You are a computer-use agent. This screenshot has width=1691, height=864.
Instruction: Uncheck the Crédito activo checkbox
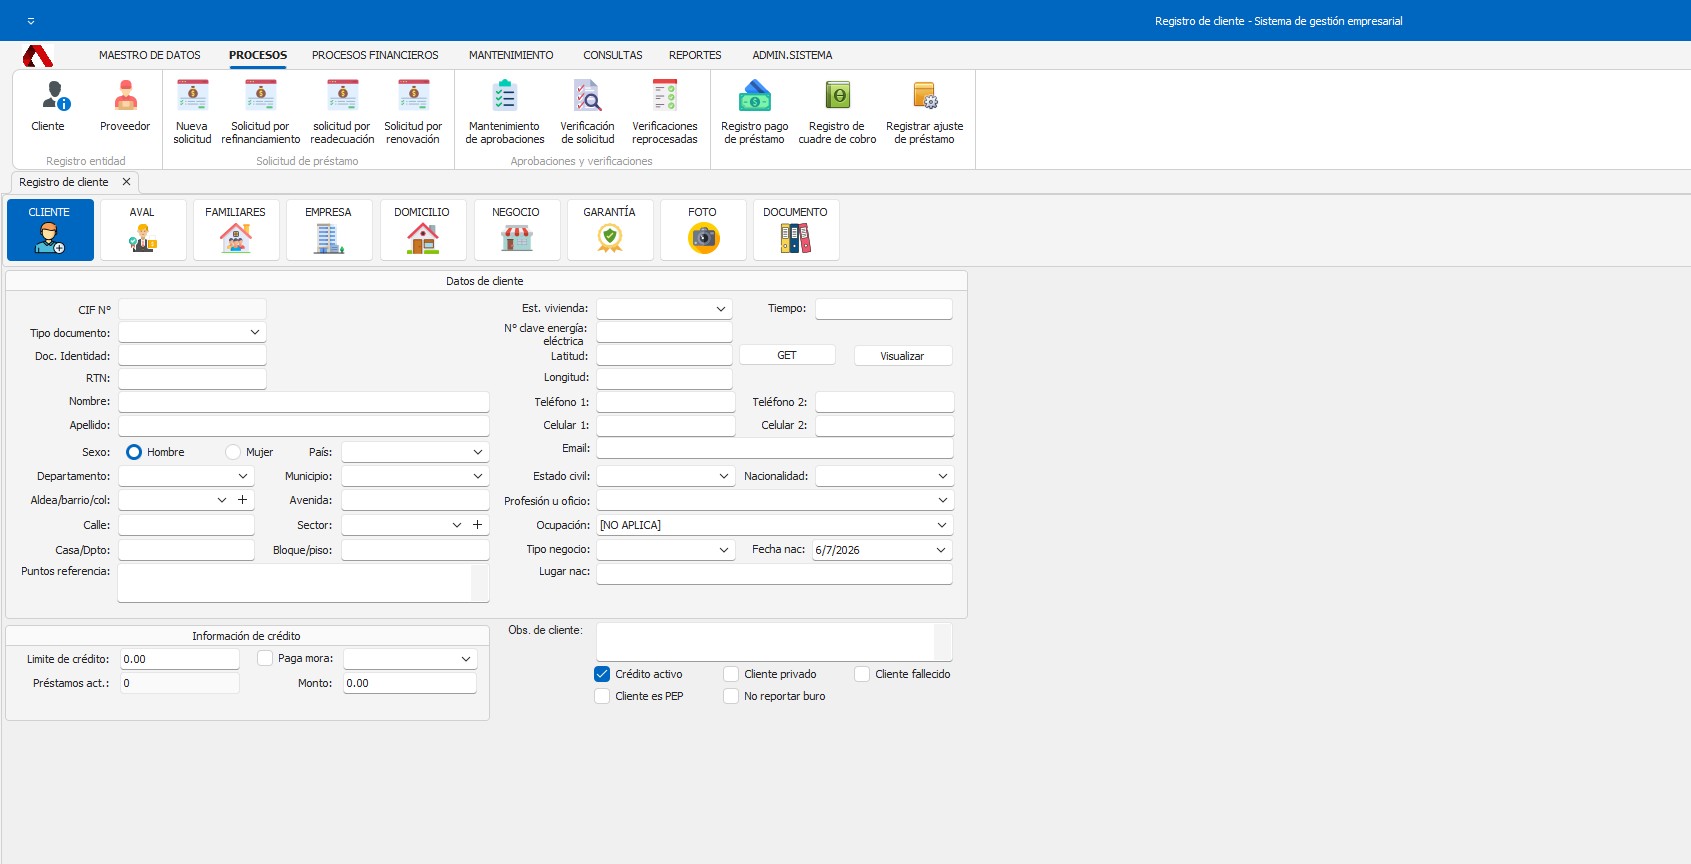pyautogui.click(x=602, y=674)
